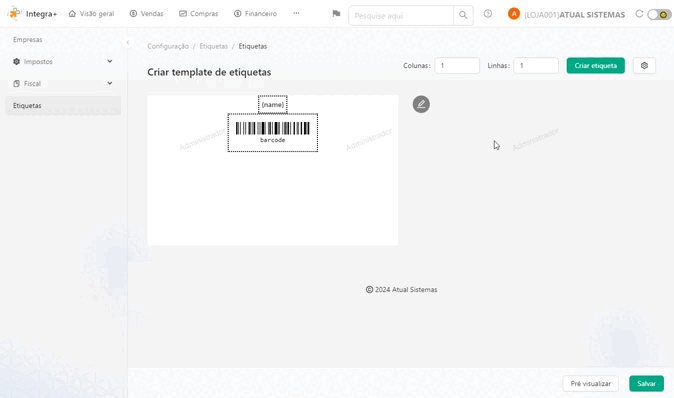Click the orange user avatar
Image resolution: width=674 pixels, height=398 pixels.
tap(514, 14)
